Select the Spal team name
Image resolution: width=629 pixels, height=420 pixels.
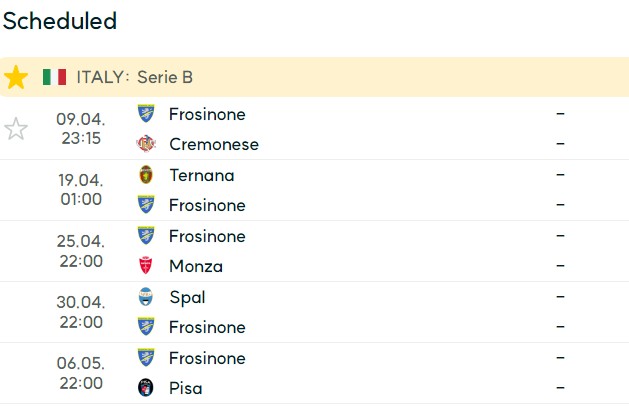pyautogui.click(x=187, y=297)
